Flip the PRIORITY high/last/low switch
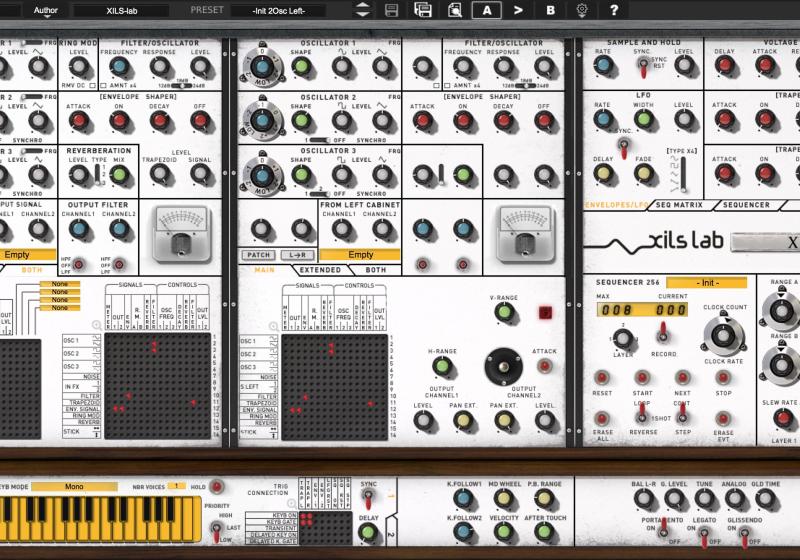Viewport: 800px width, 560px height. (216, 531)
